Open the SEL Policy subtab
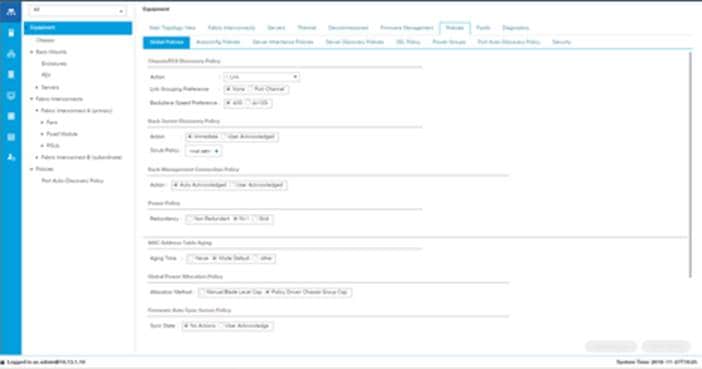 click(408, 42)
